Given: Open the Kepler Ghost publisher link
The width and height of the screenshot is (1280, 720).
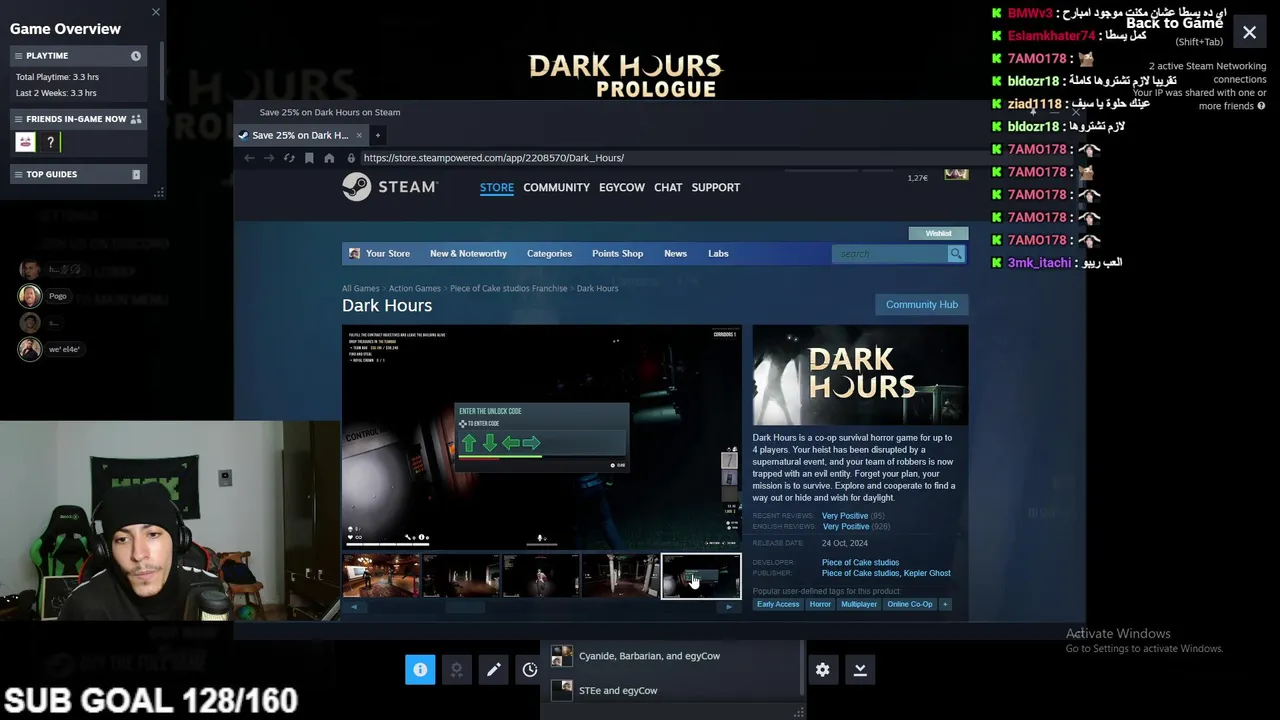Looking at the screenshot, I should pyautogui.click(x=927, y=573).
